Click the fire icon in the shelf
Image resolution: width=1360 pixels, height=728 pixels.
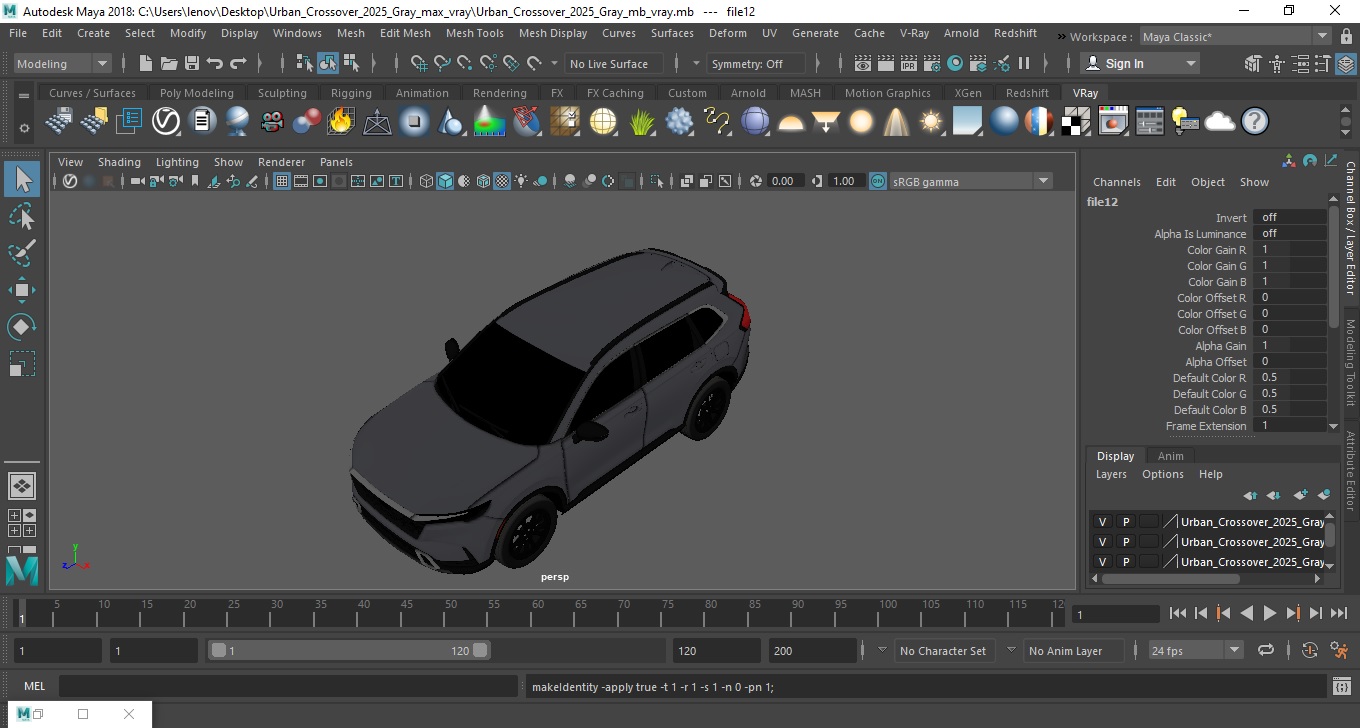coord(341,122)
